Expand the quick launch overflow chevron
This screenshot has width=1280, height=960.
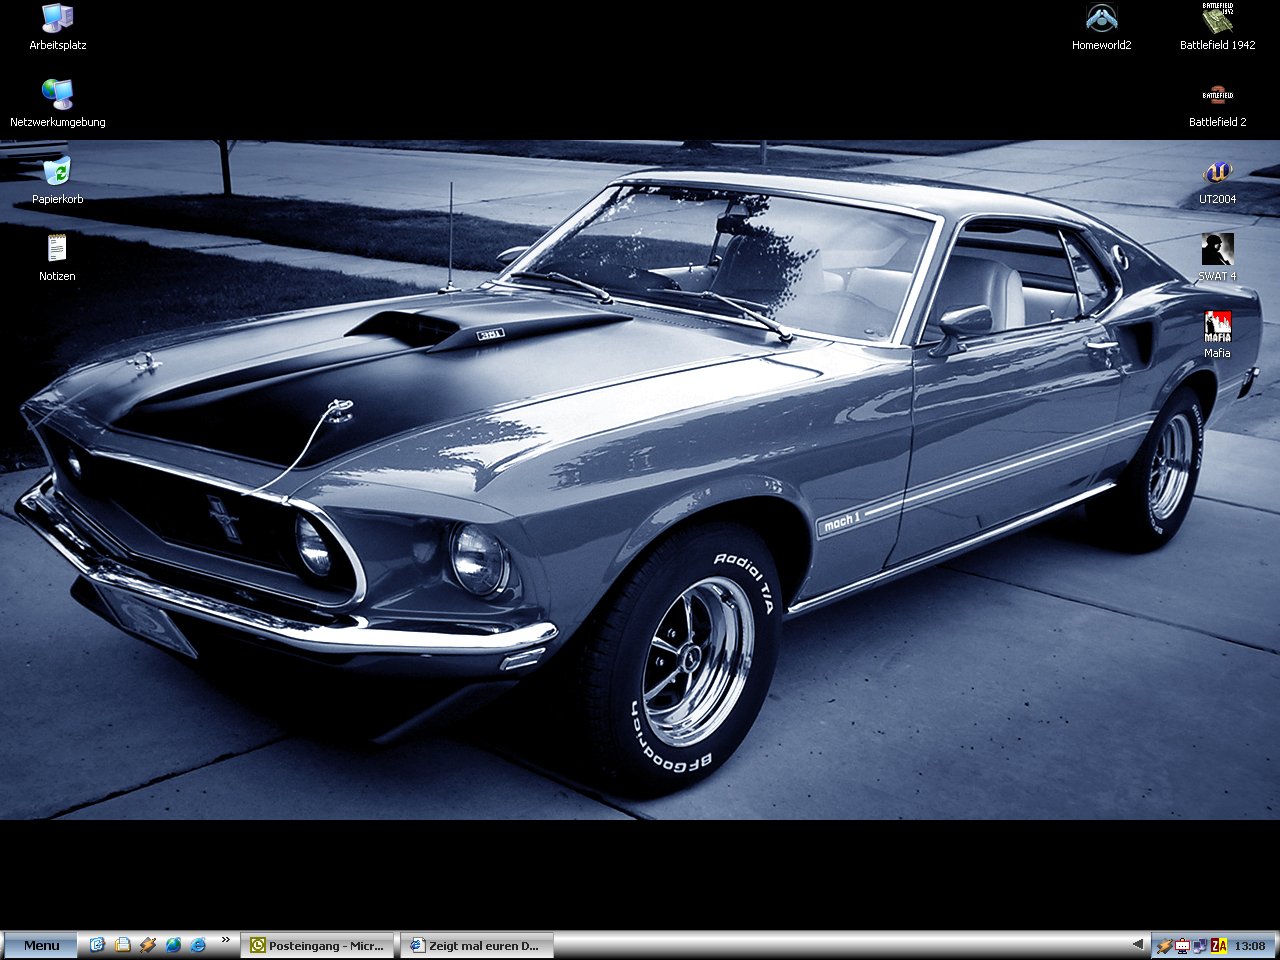(x=226, y=940)
